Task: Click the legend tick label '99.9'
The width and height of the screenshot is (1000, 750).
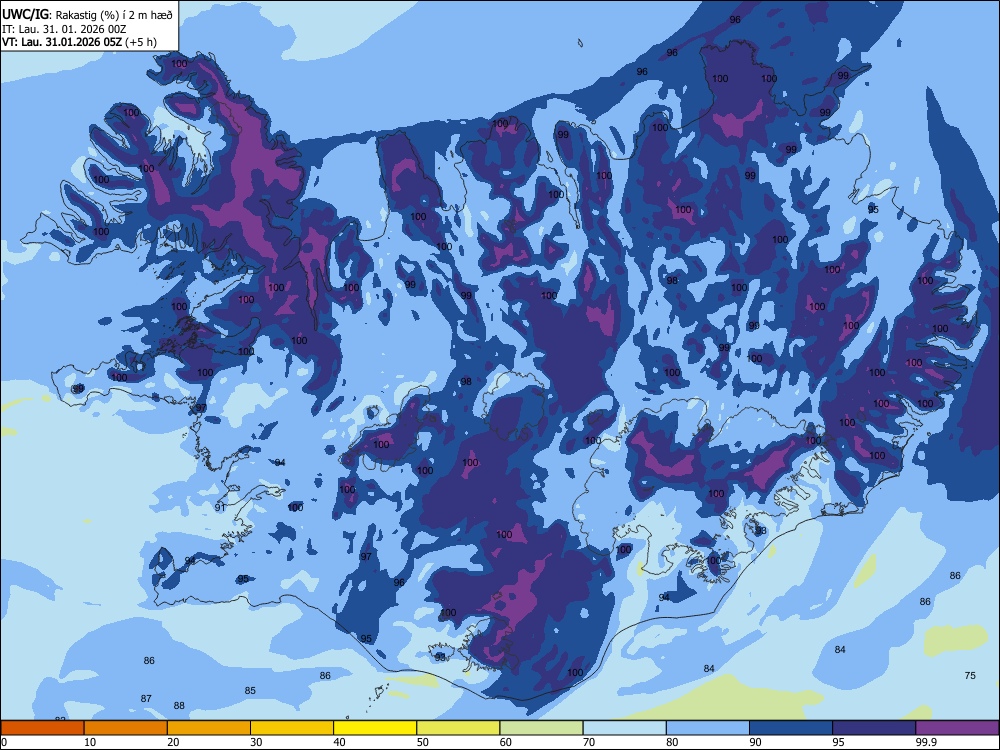Action: pos(926,742)
